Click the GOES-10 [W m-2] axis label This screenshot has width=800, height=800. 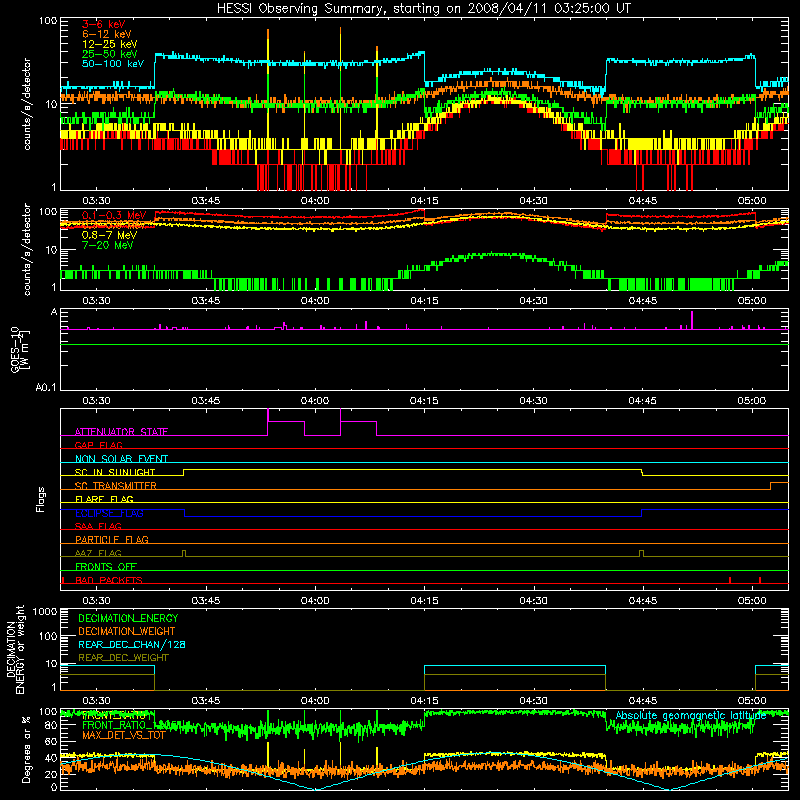click(x=20, y=350)
